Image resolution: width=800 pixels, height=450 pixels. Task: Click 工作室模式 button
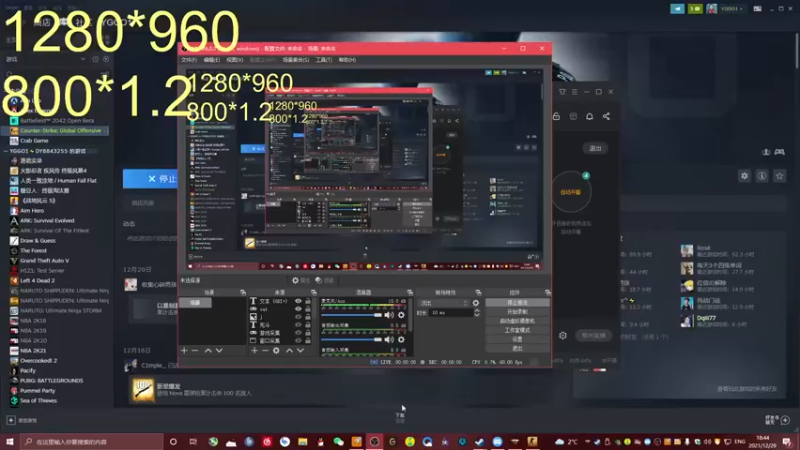(x=517, y=330)
